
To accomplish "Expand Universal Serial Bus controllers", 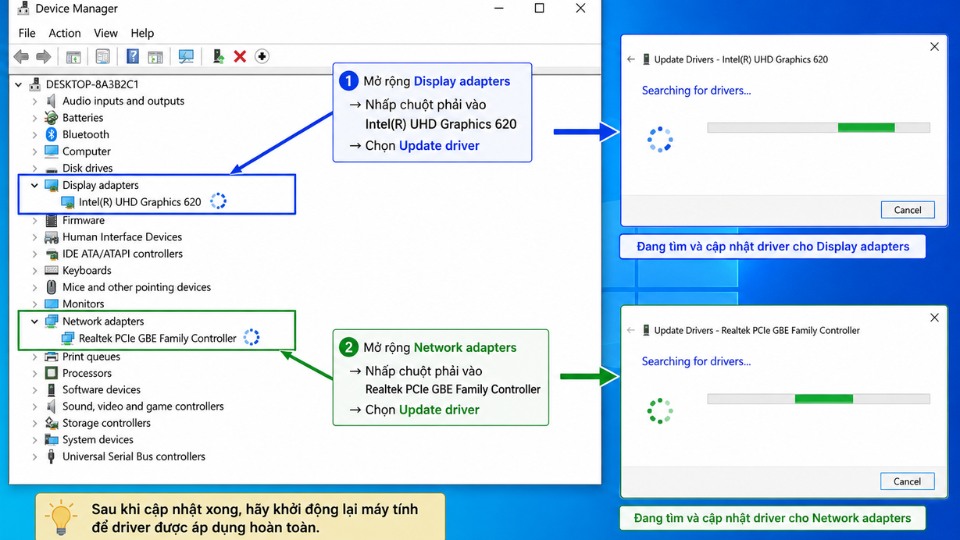I will [34, 456].
